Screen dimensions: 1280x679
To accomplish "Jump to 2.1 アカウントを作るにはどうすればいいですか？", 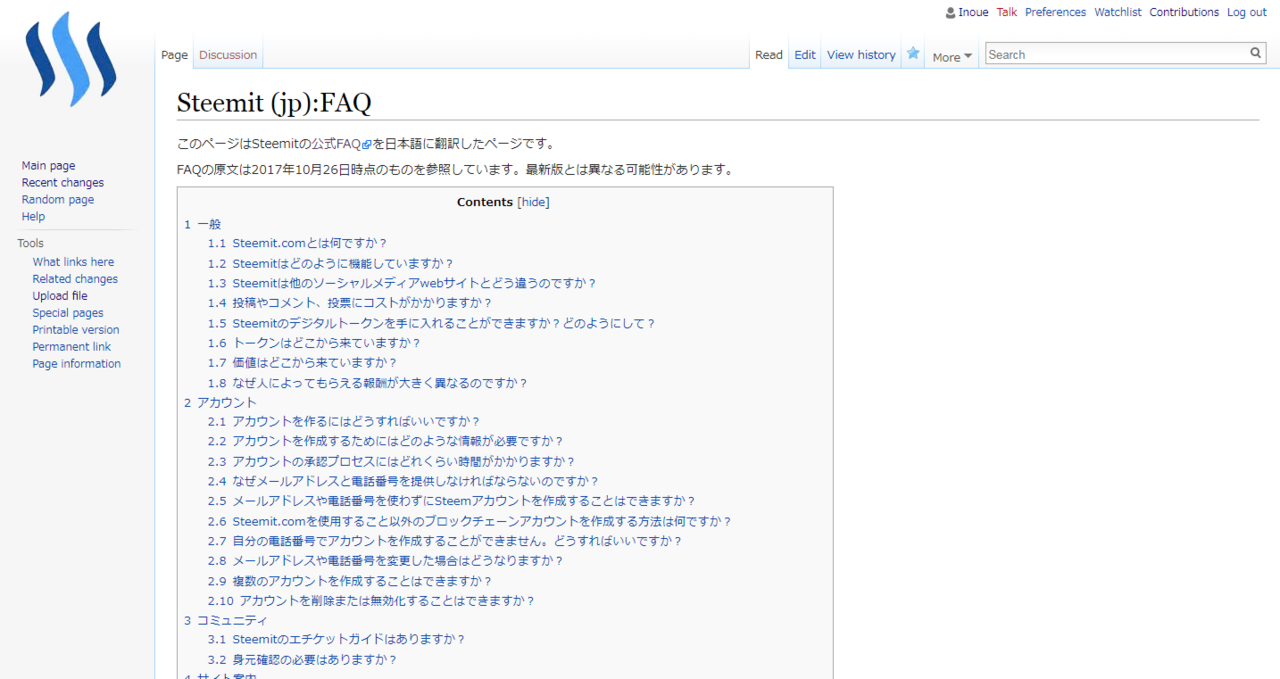I will 344,422.
